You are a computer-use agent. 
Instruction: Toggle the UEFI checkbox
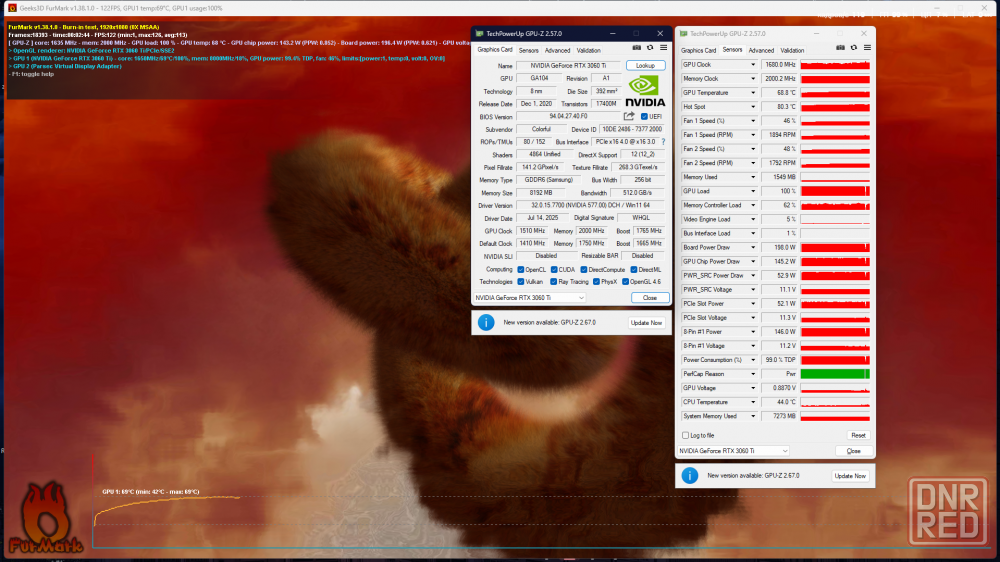tap(643, 116)
